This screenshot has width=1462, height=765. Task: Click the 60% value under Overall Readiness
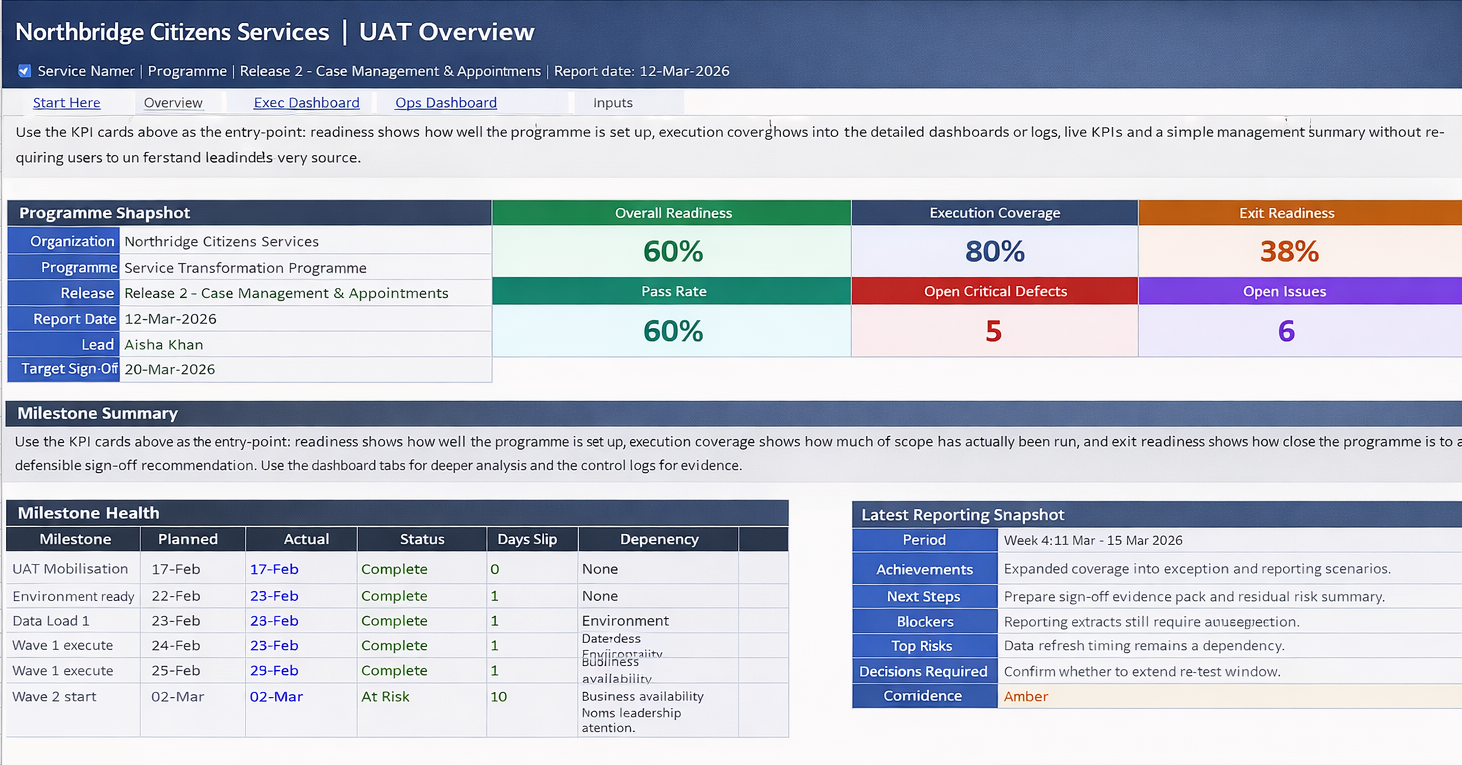pyautogui.click(x=673, y=251)
